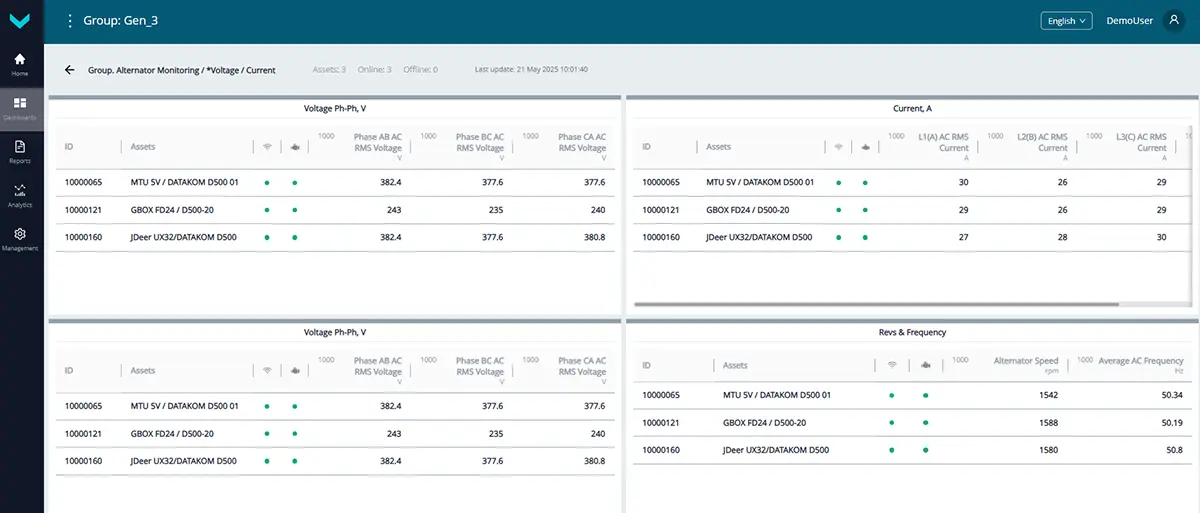Click the Assets column header in Revs & Frequency table

[x=735, y=366]
